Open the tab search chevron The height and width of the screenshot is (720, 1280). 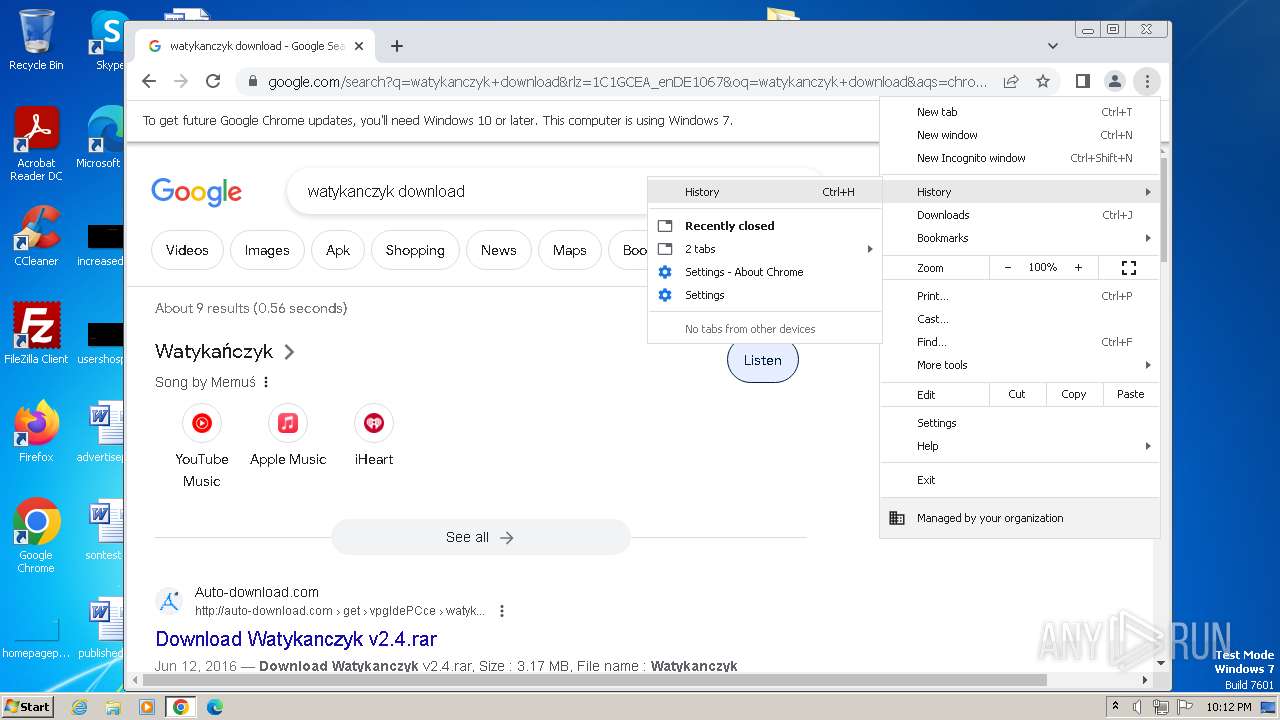(x=1053, y=46)
